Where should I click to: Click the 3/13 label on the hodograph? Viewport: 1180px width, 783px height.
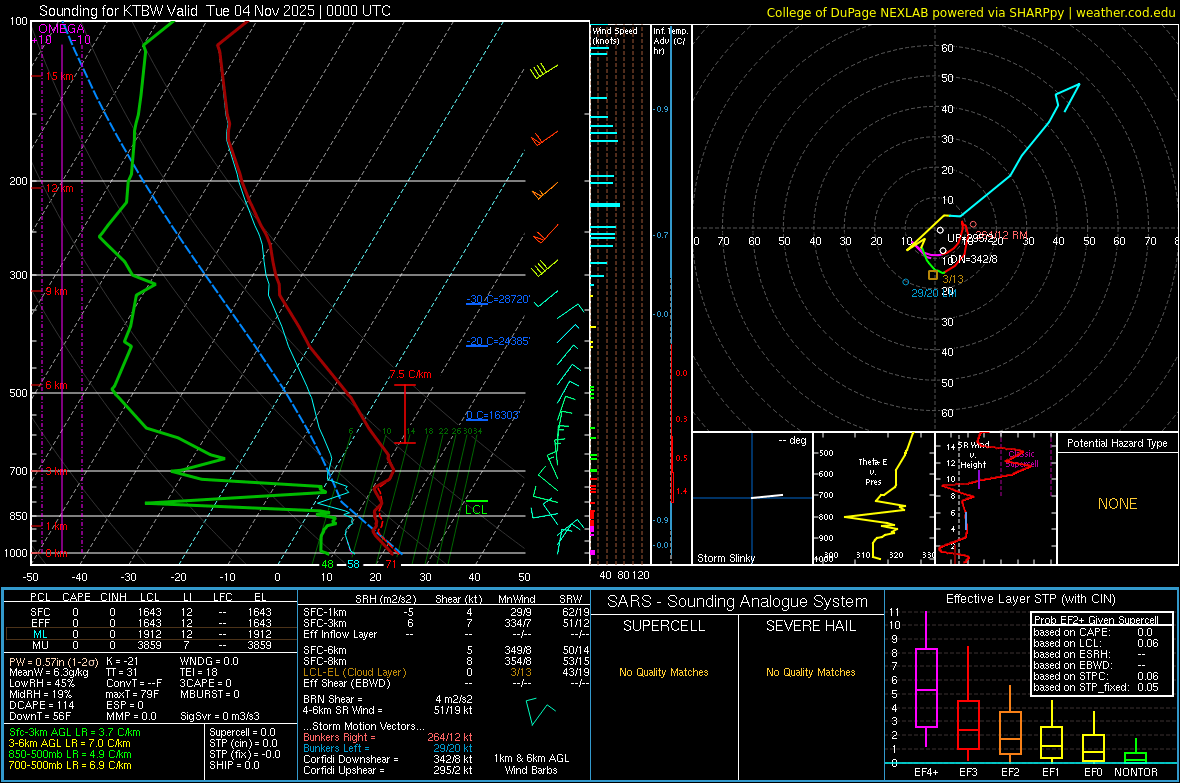pyautogui.click(x=953, y=279)
